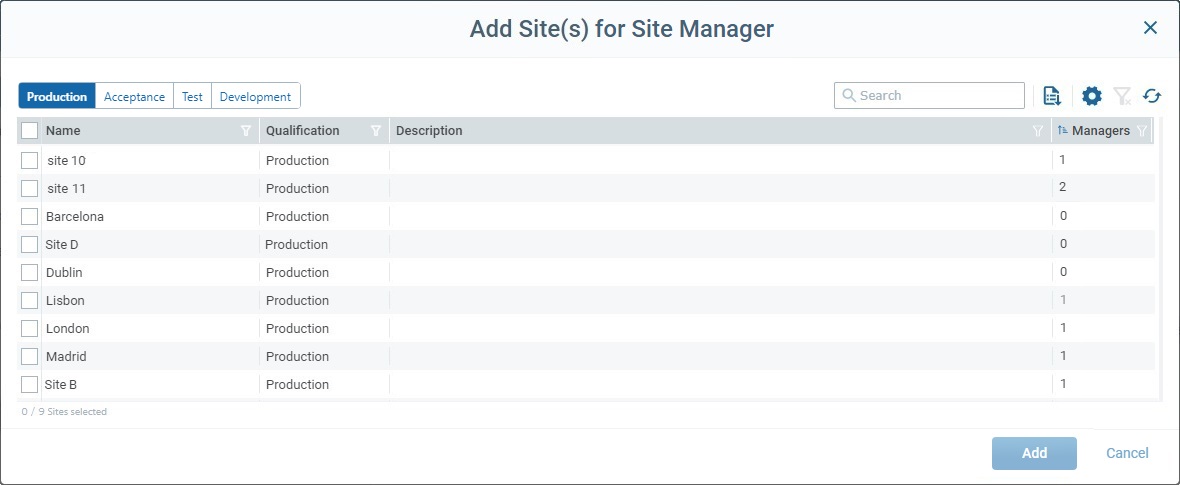Image resolution: width=1180 pixels, height=486 pixels.
Task: Click the Managers value 0 for Barcelona
Action: 1063,215
